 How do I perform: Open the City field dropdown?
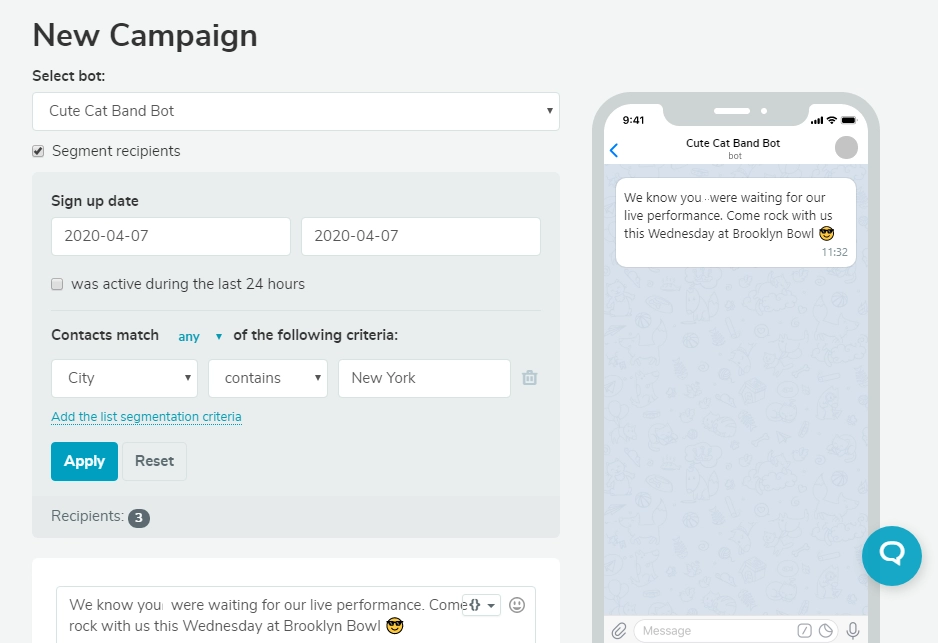coord(124,378)
